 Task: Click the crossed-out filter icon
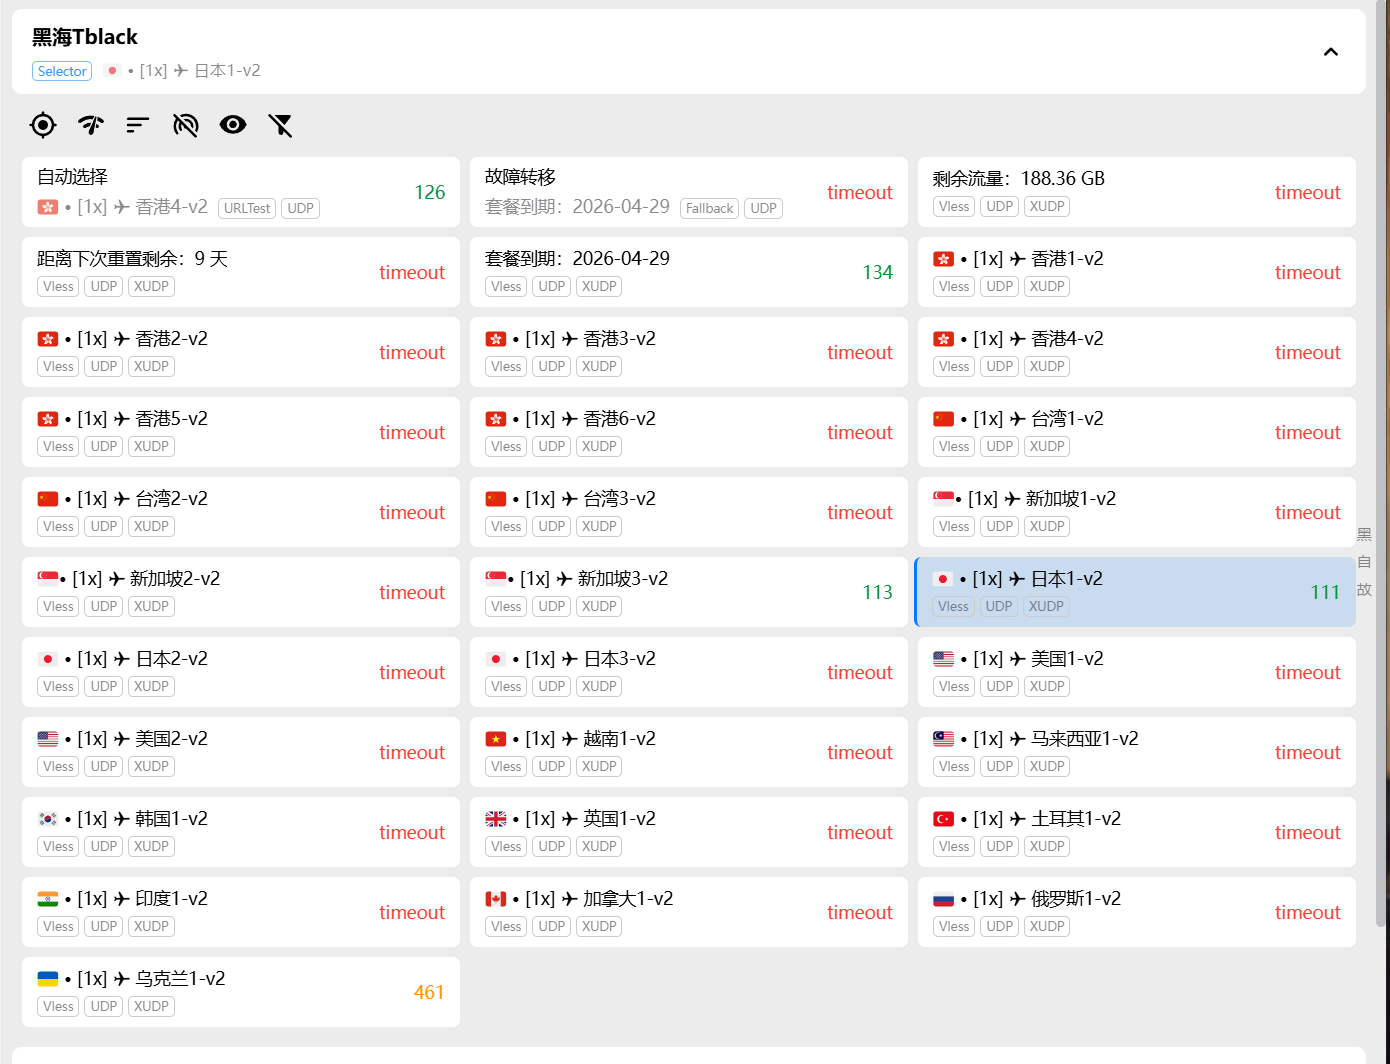(x=281, y=125)
